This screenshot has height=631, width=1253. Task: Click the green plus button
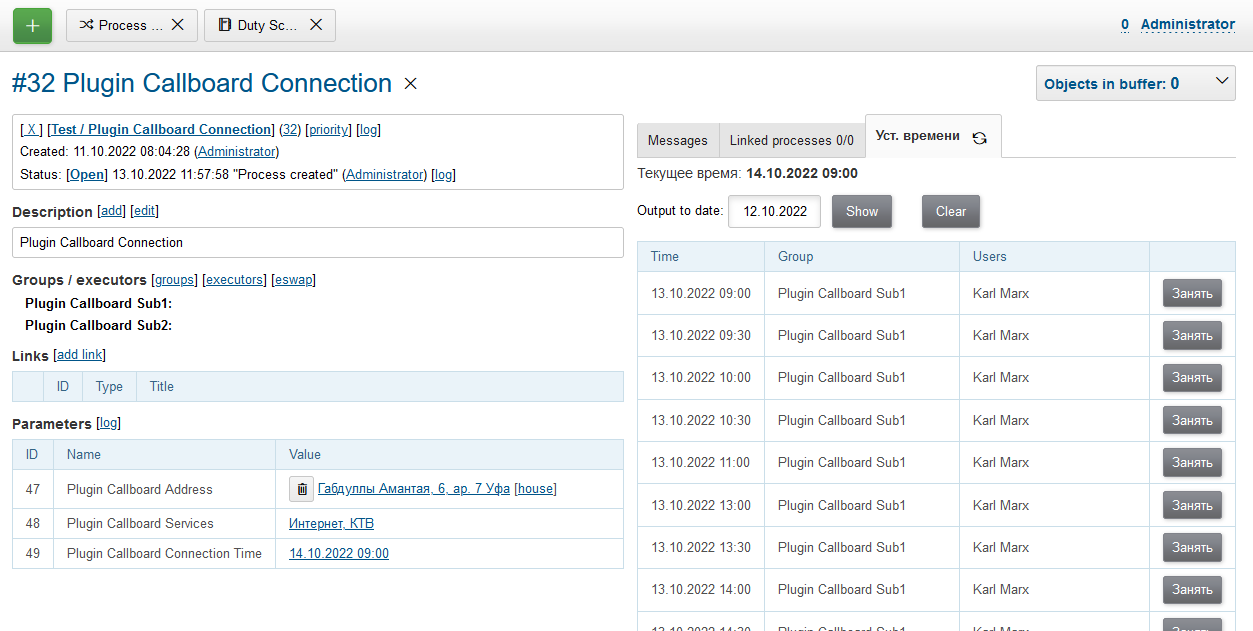[32, 25]
